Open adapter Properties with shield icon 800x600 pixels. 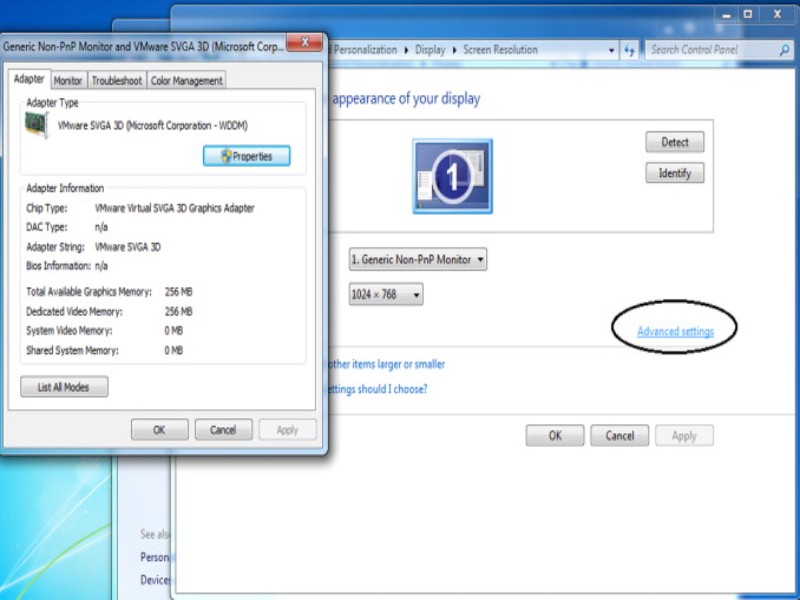246,156
